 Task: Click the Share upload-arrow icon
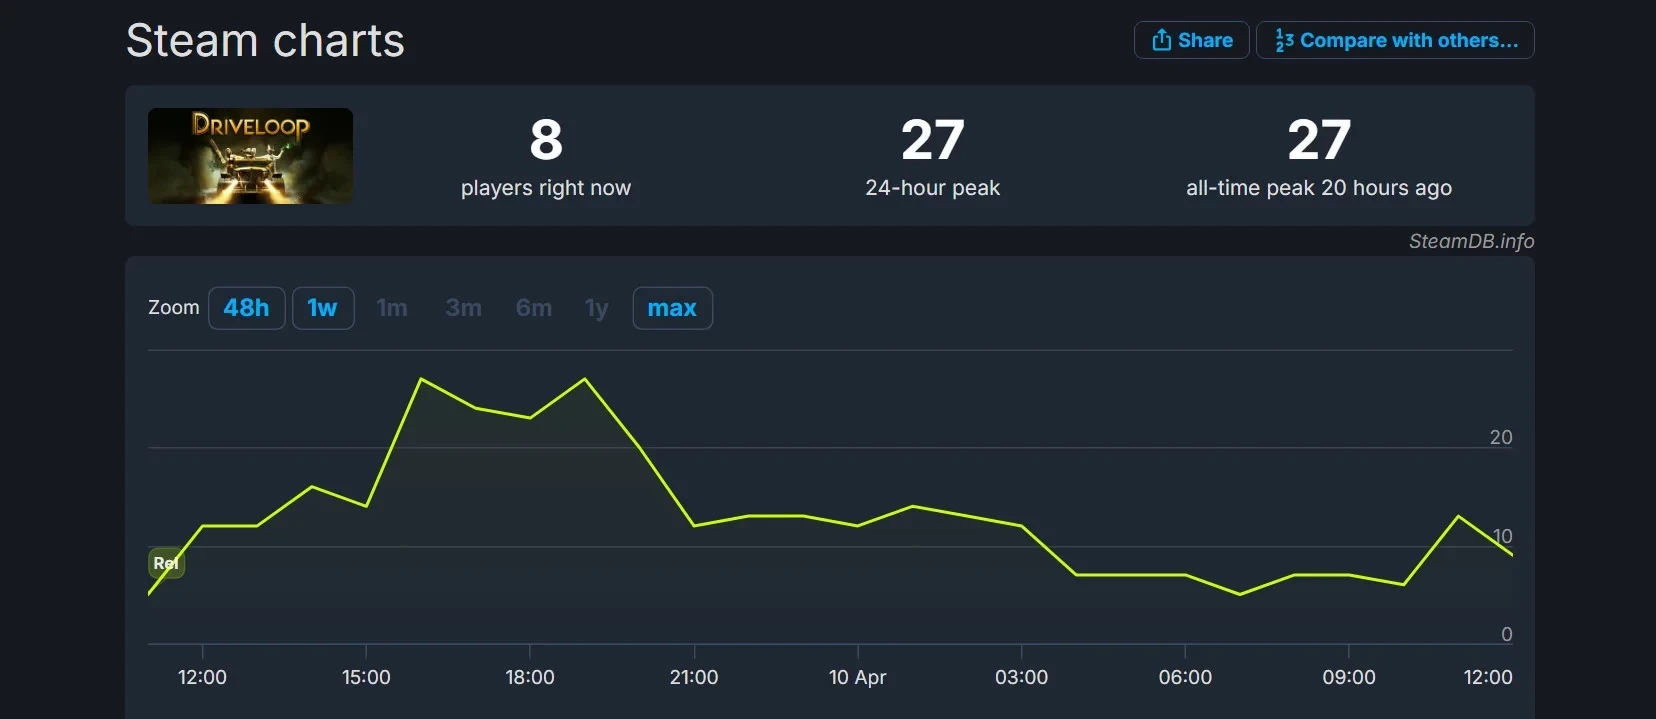1161,40
